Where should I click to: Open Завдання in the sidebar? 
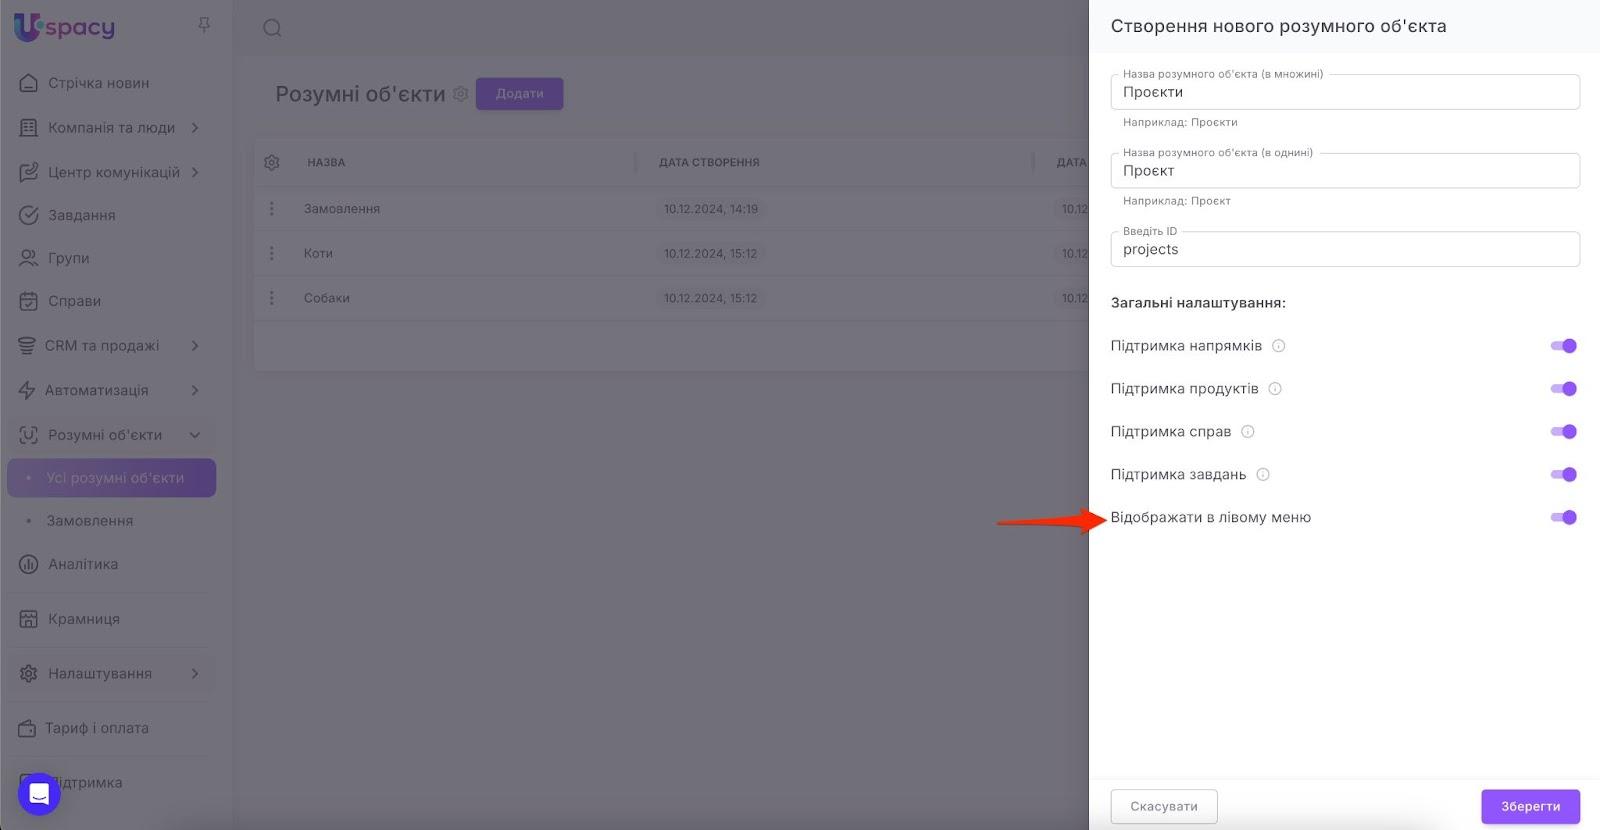click(x=82, y=215)
